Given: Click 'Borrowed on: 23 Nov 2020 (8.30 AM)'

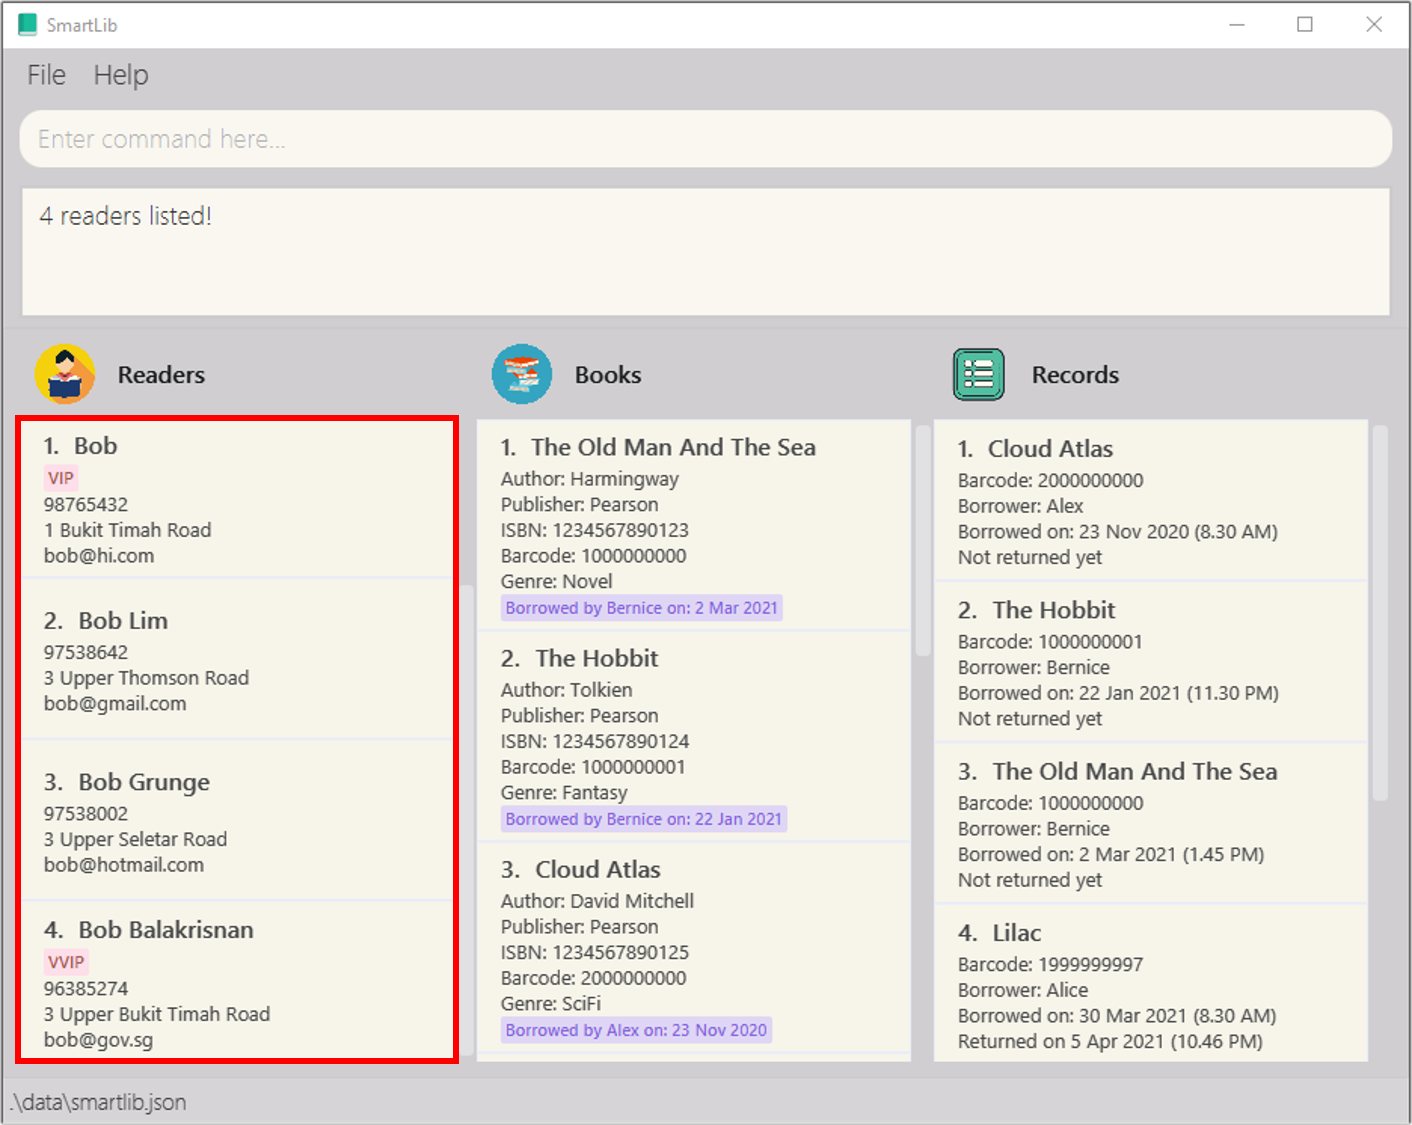Looking at the screenshot, I should [1118, 532].
